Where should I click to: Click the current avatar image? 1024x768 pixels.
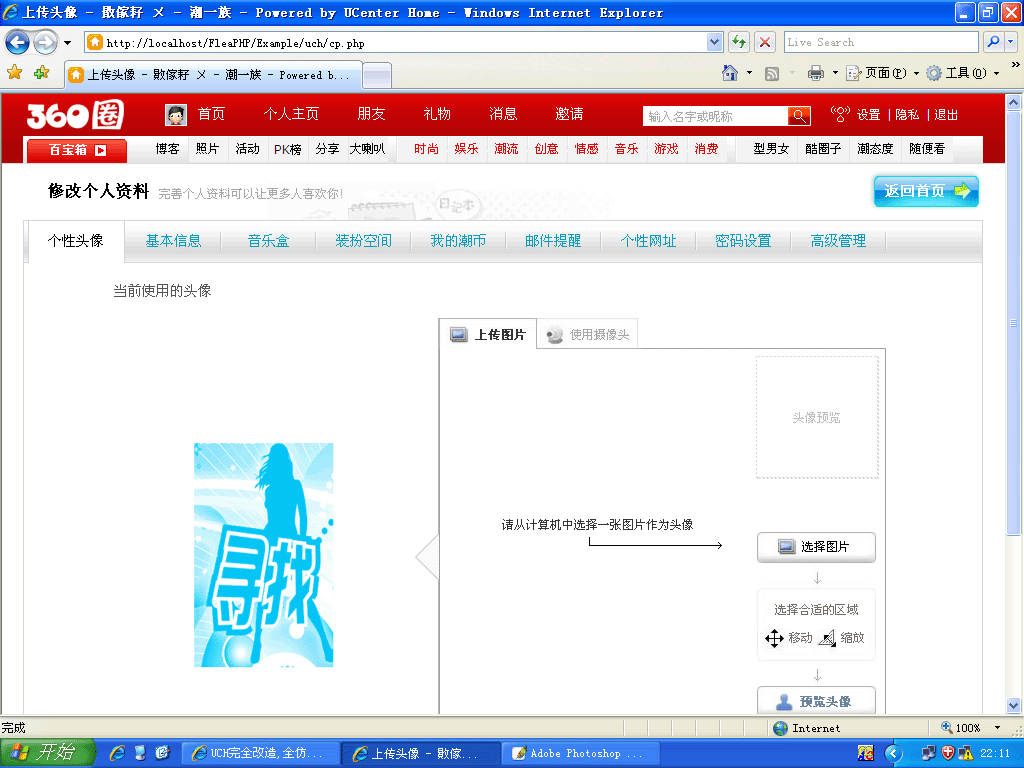coord(264,555)
